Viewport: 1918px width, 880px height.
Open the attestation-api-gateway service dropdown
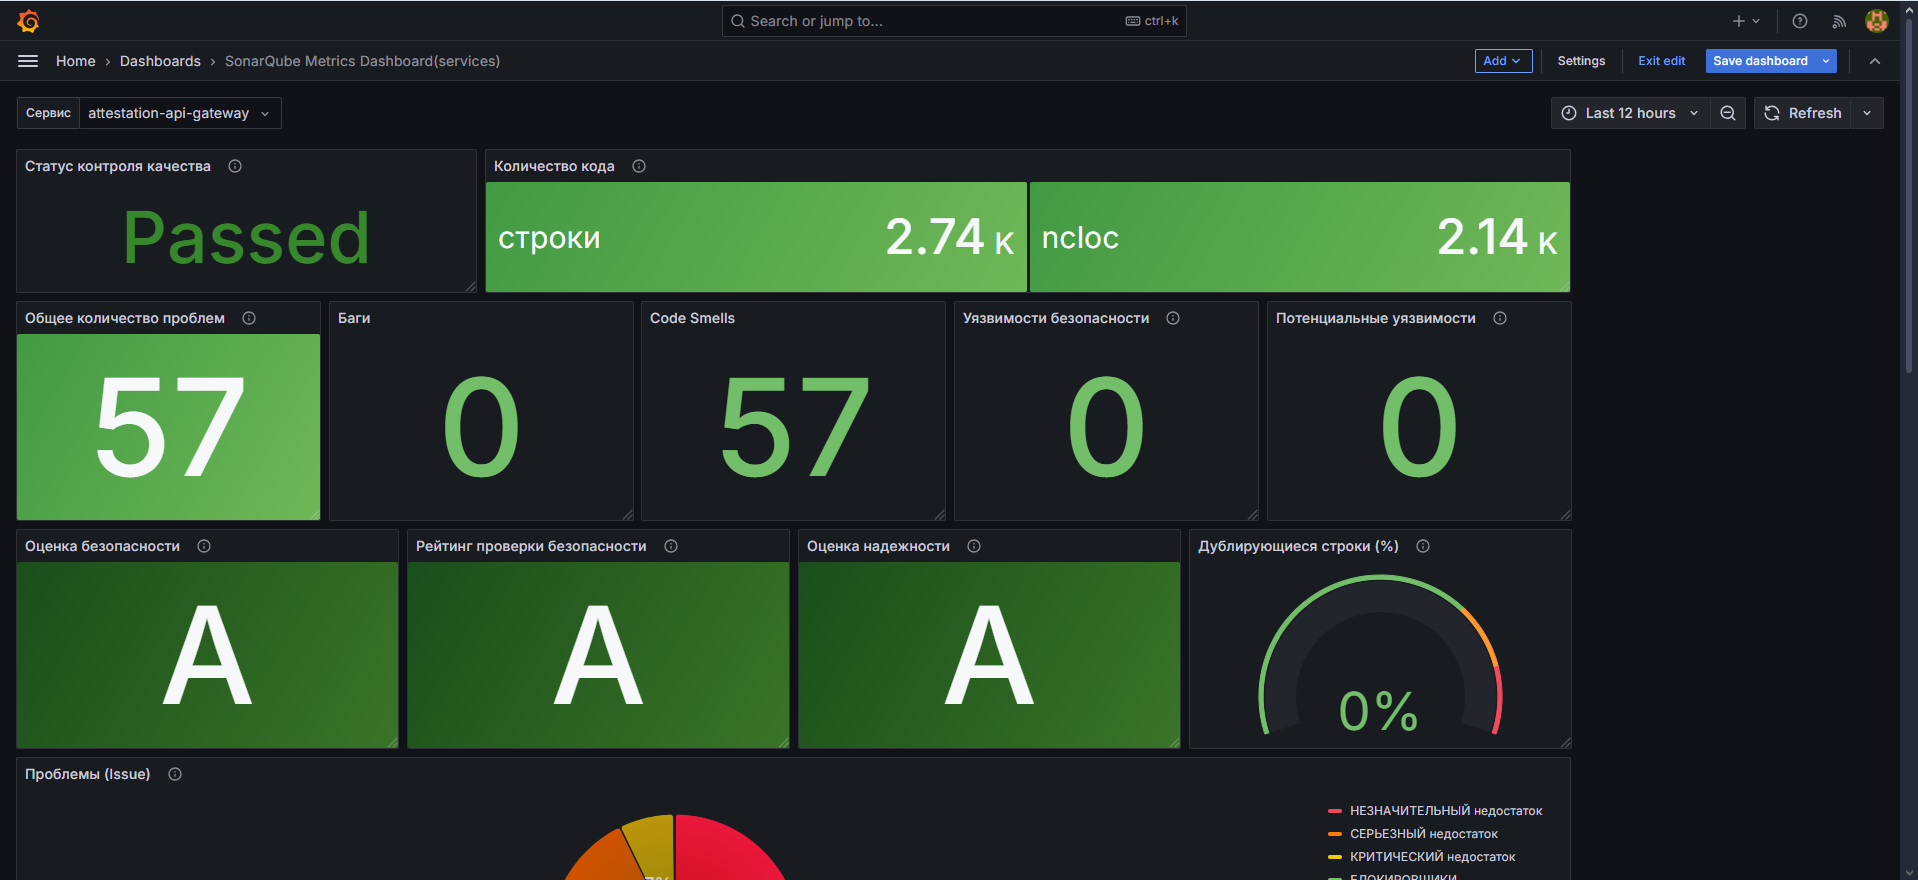[179, 113]
